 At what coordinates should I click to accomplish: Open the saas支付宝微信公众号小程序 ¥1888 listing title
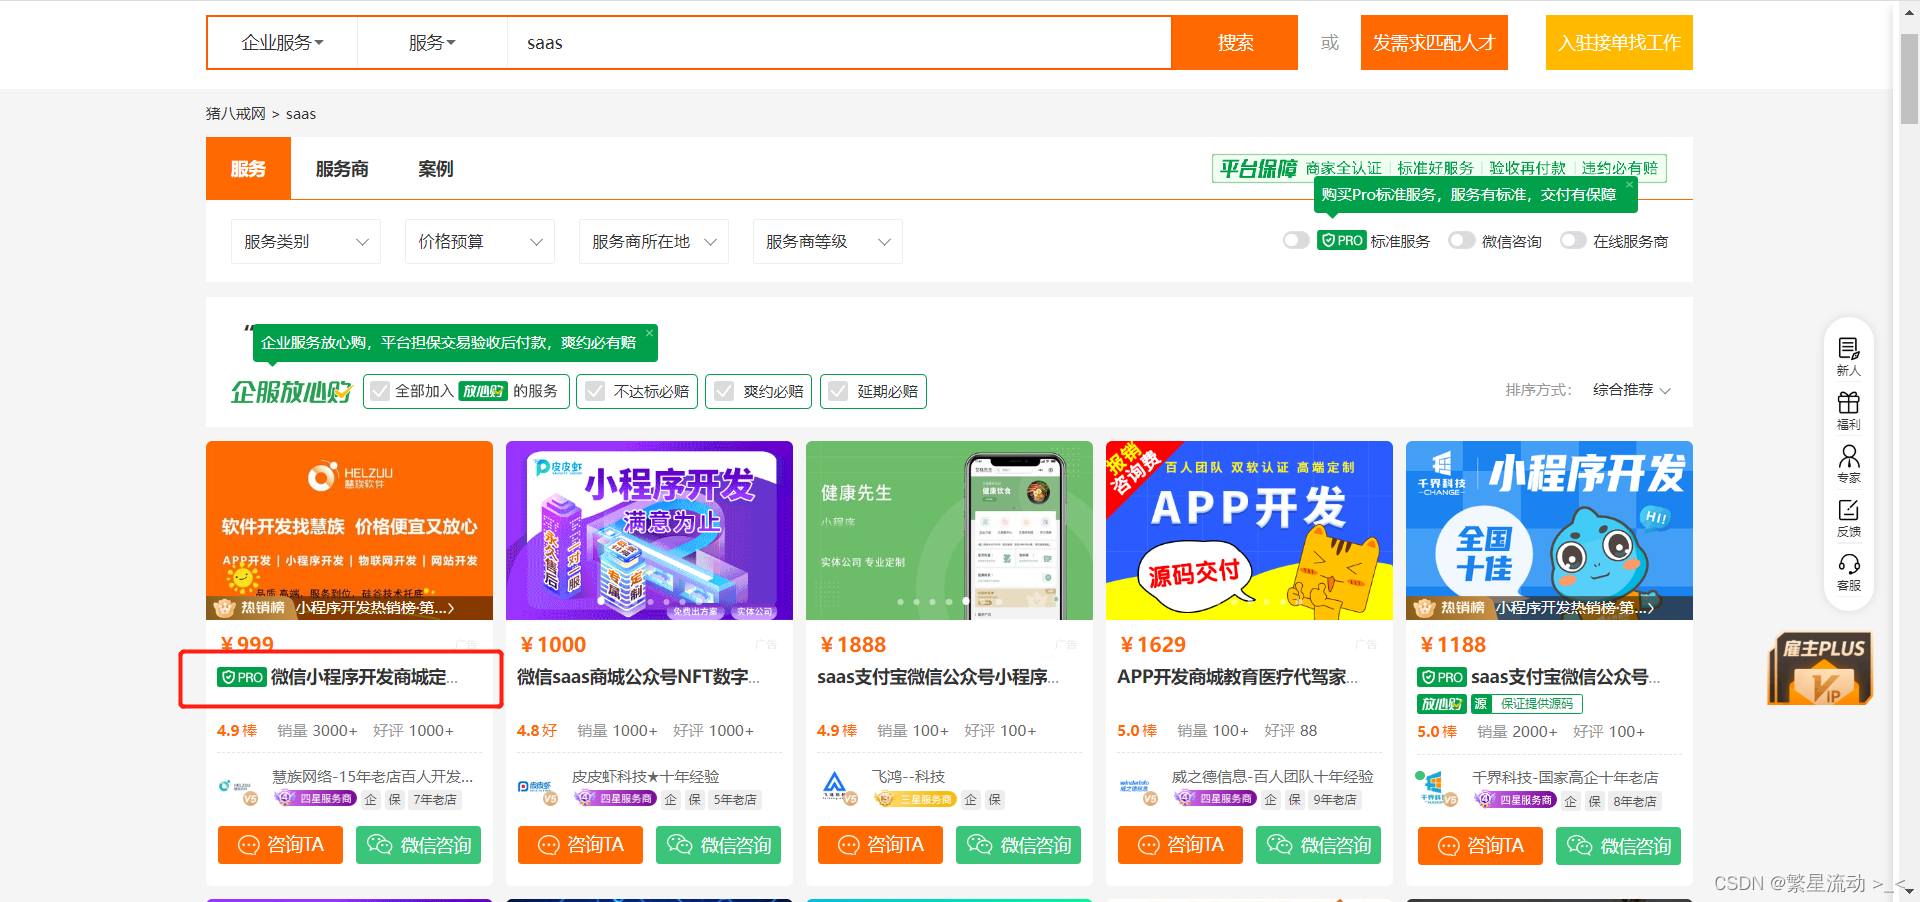(938, 677)
